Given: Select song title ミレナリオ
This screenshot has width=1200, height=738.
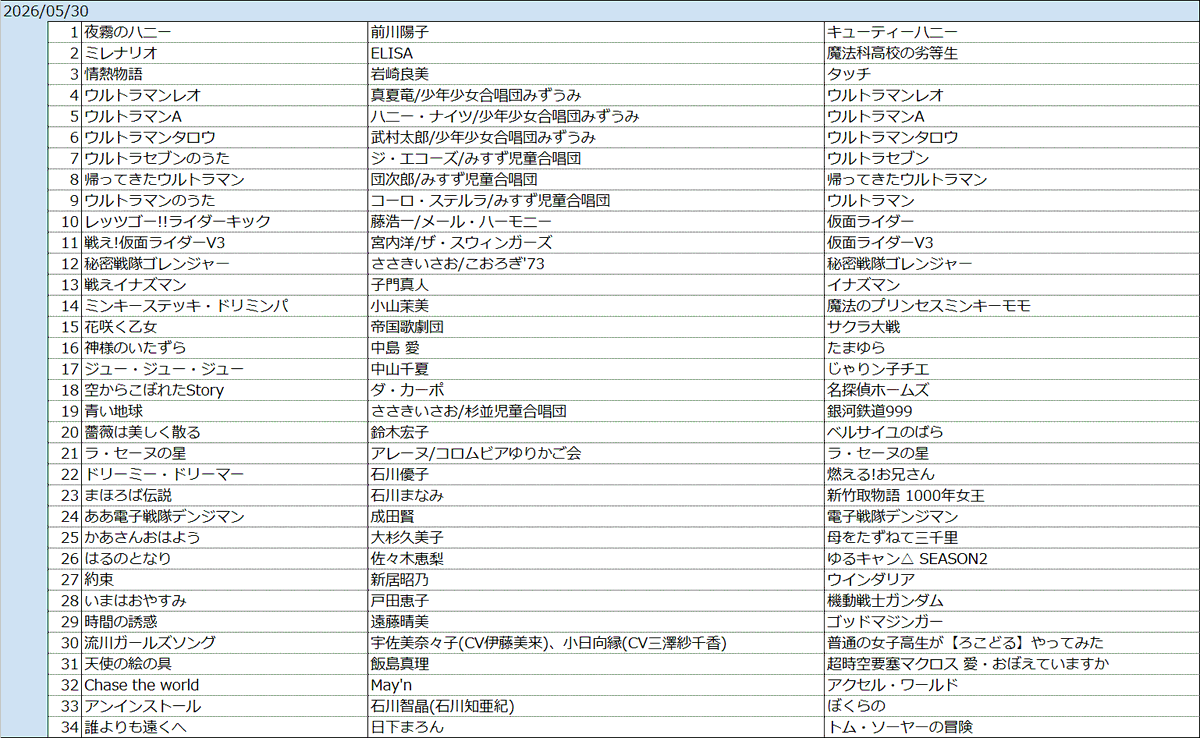Looking at the screenshot, I should click(x=120, y=53).
